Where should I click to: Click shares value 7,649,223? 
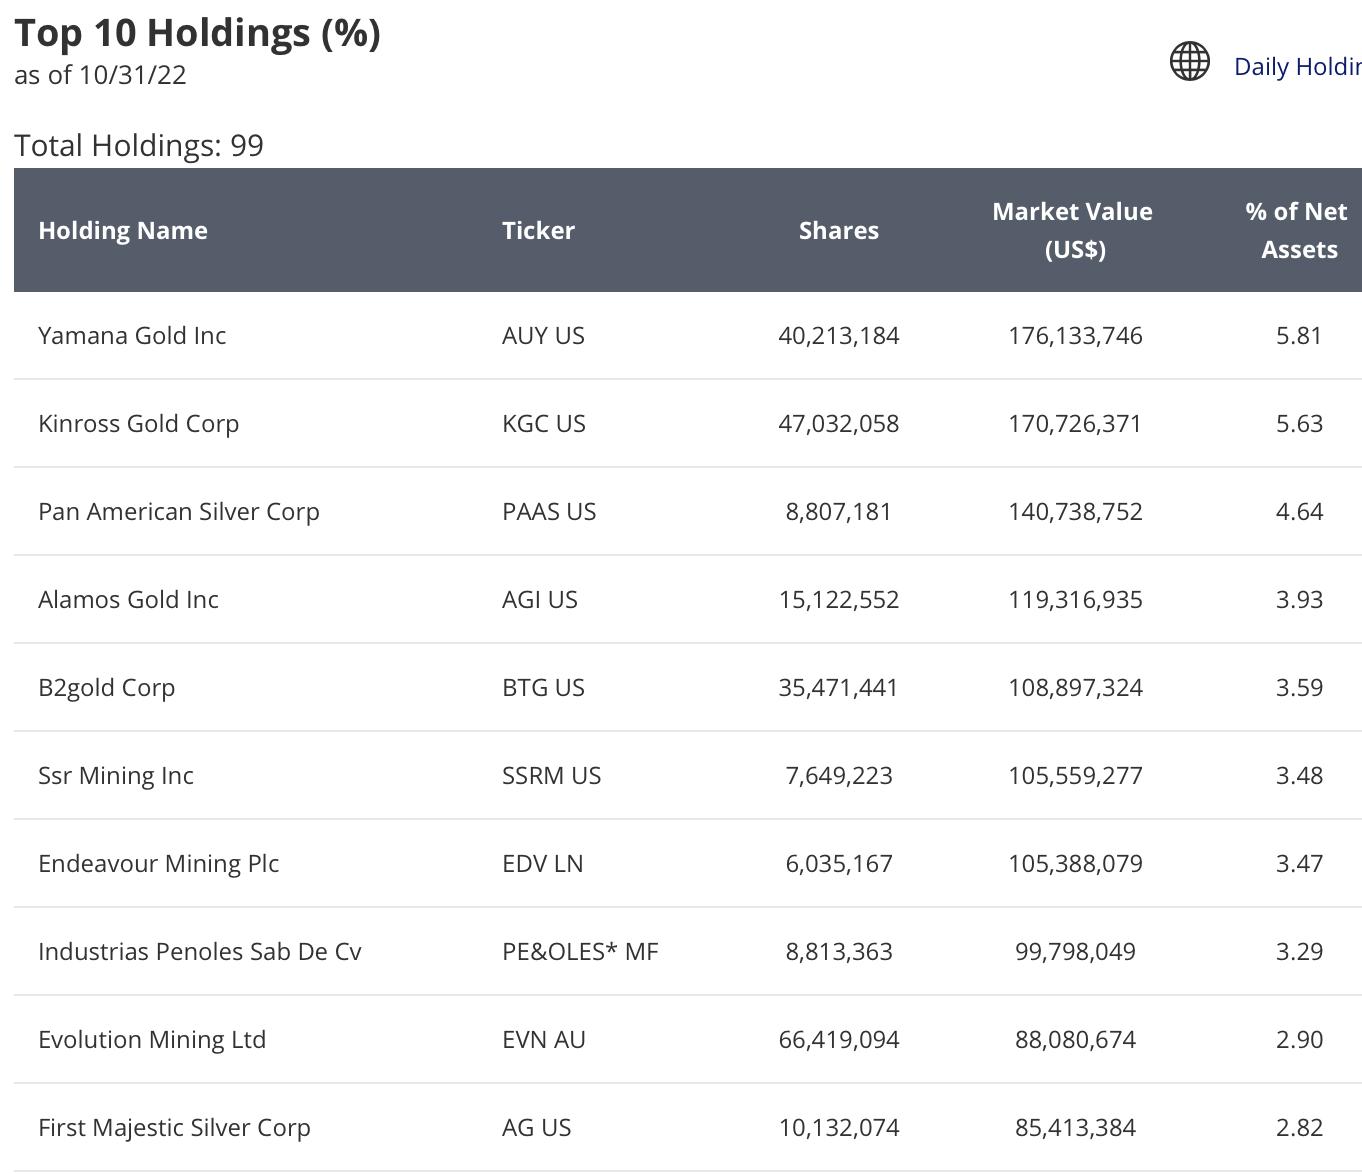pyautogui.click(x=839, y=775)
